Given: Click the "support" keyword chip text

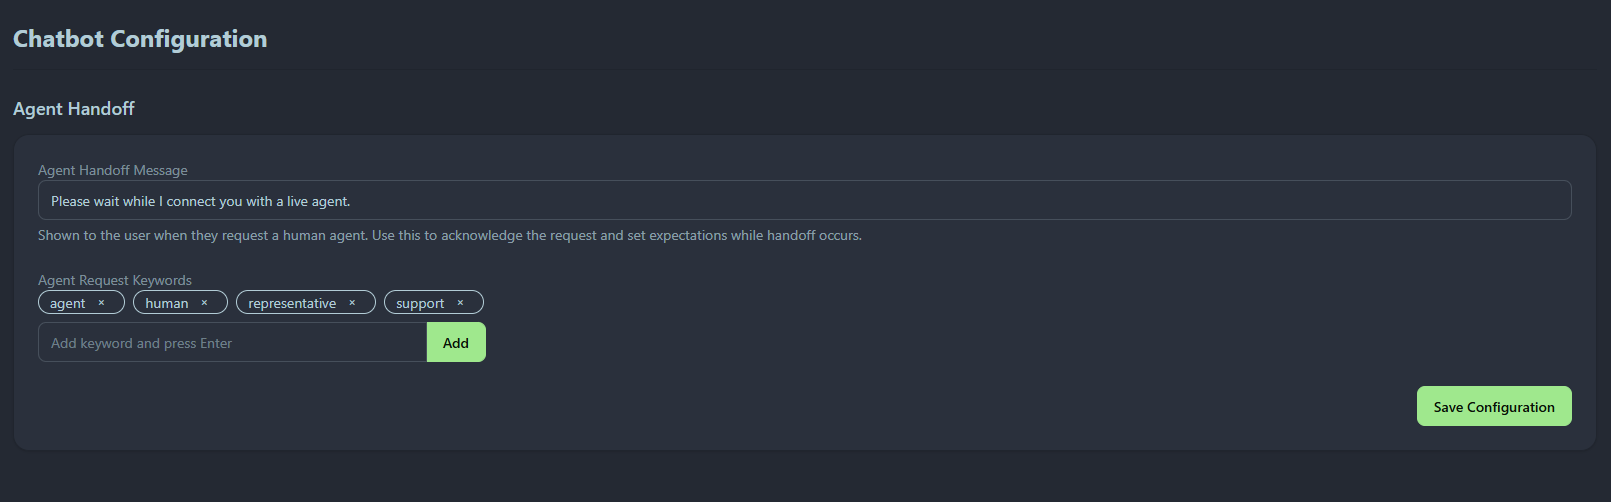Looking at the screenshot, I should click(x=420, y=303).
